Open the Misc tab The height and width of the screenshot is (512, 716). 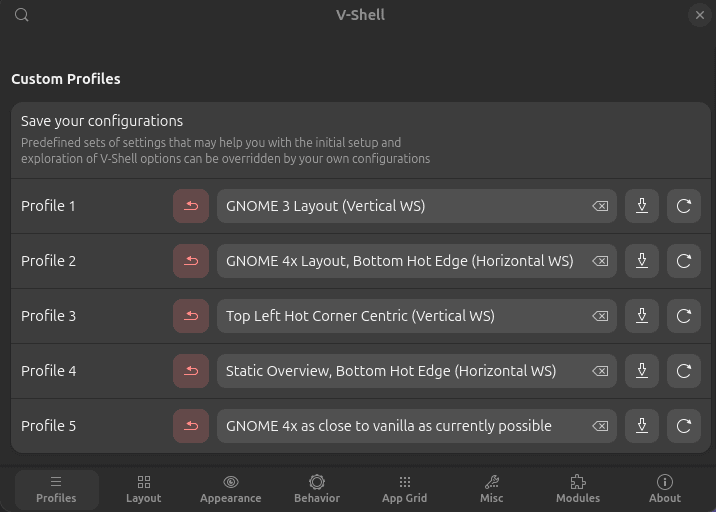491,490
